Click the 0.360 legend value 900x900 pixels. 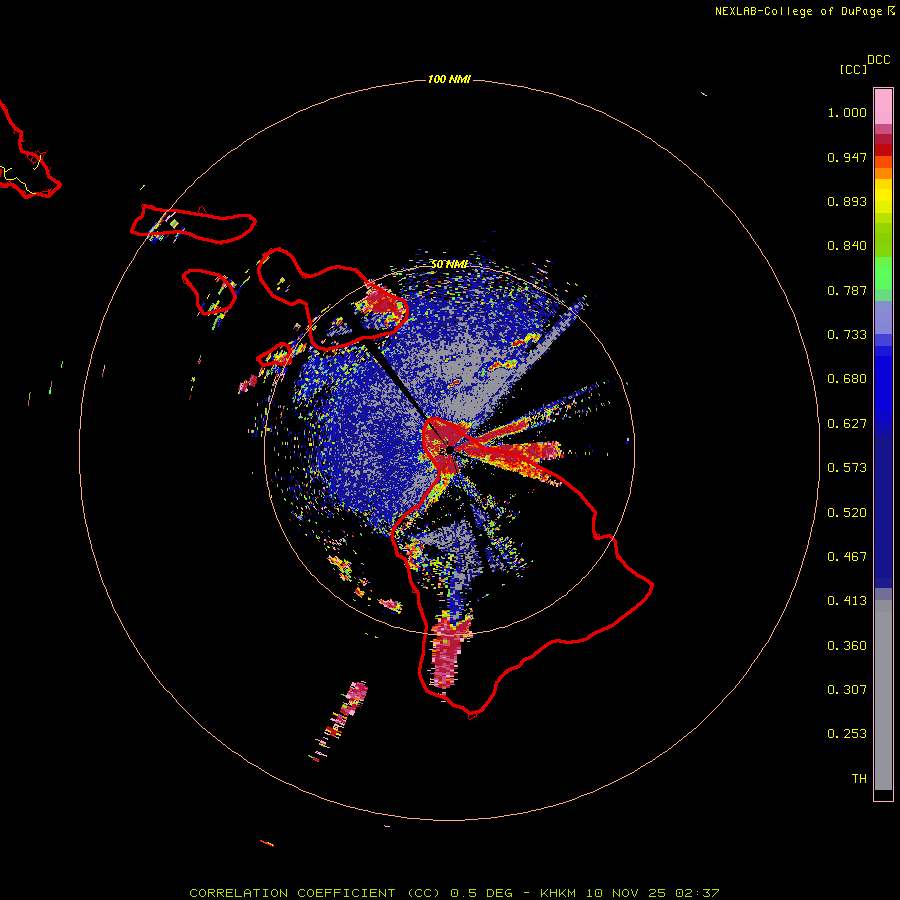(x=847, y=646)
